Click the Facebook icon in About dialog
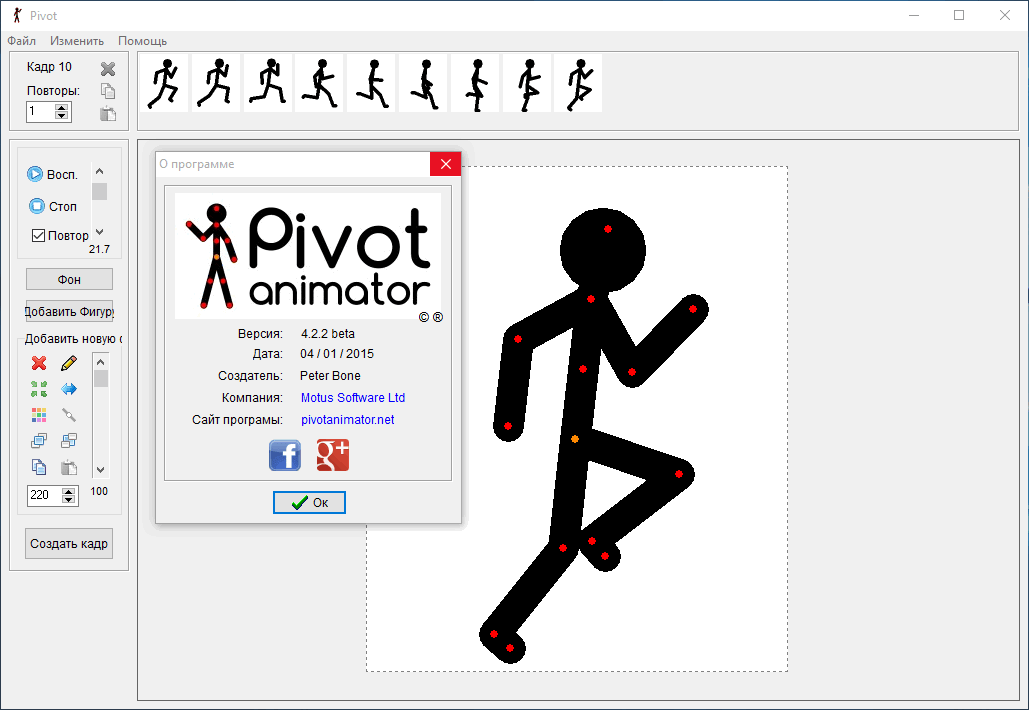Viewport: 1029px width, 710px height. (285, 455)
